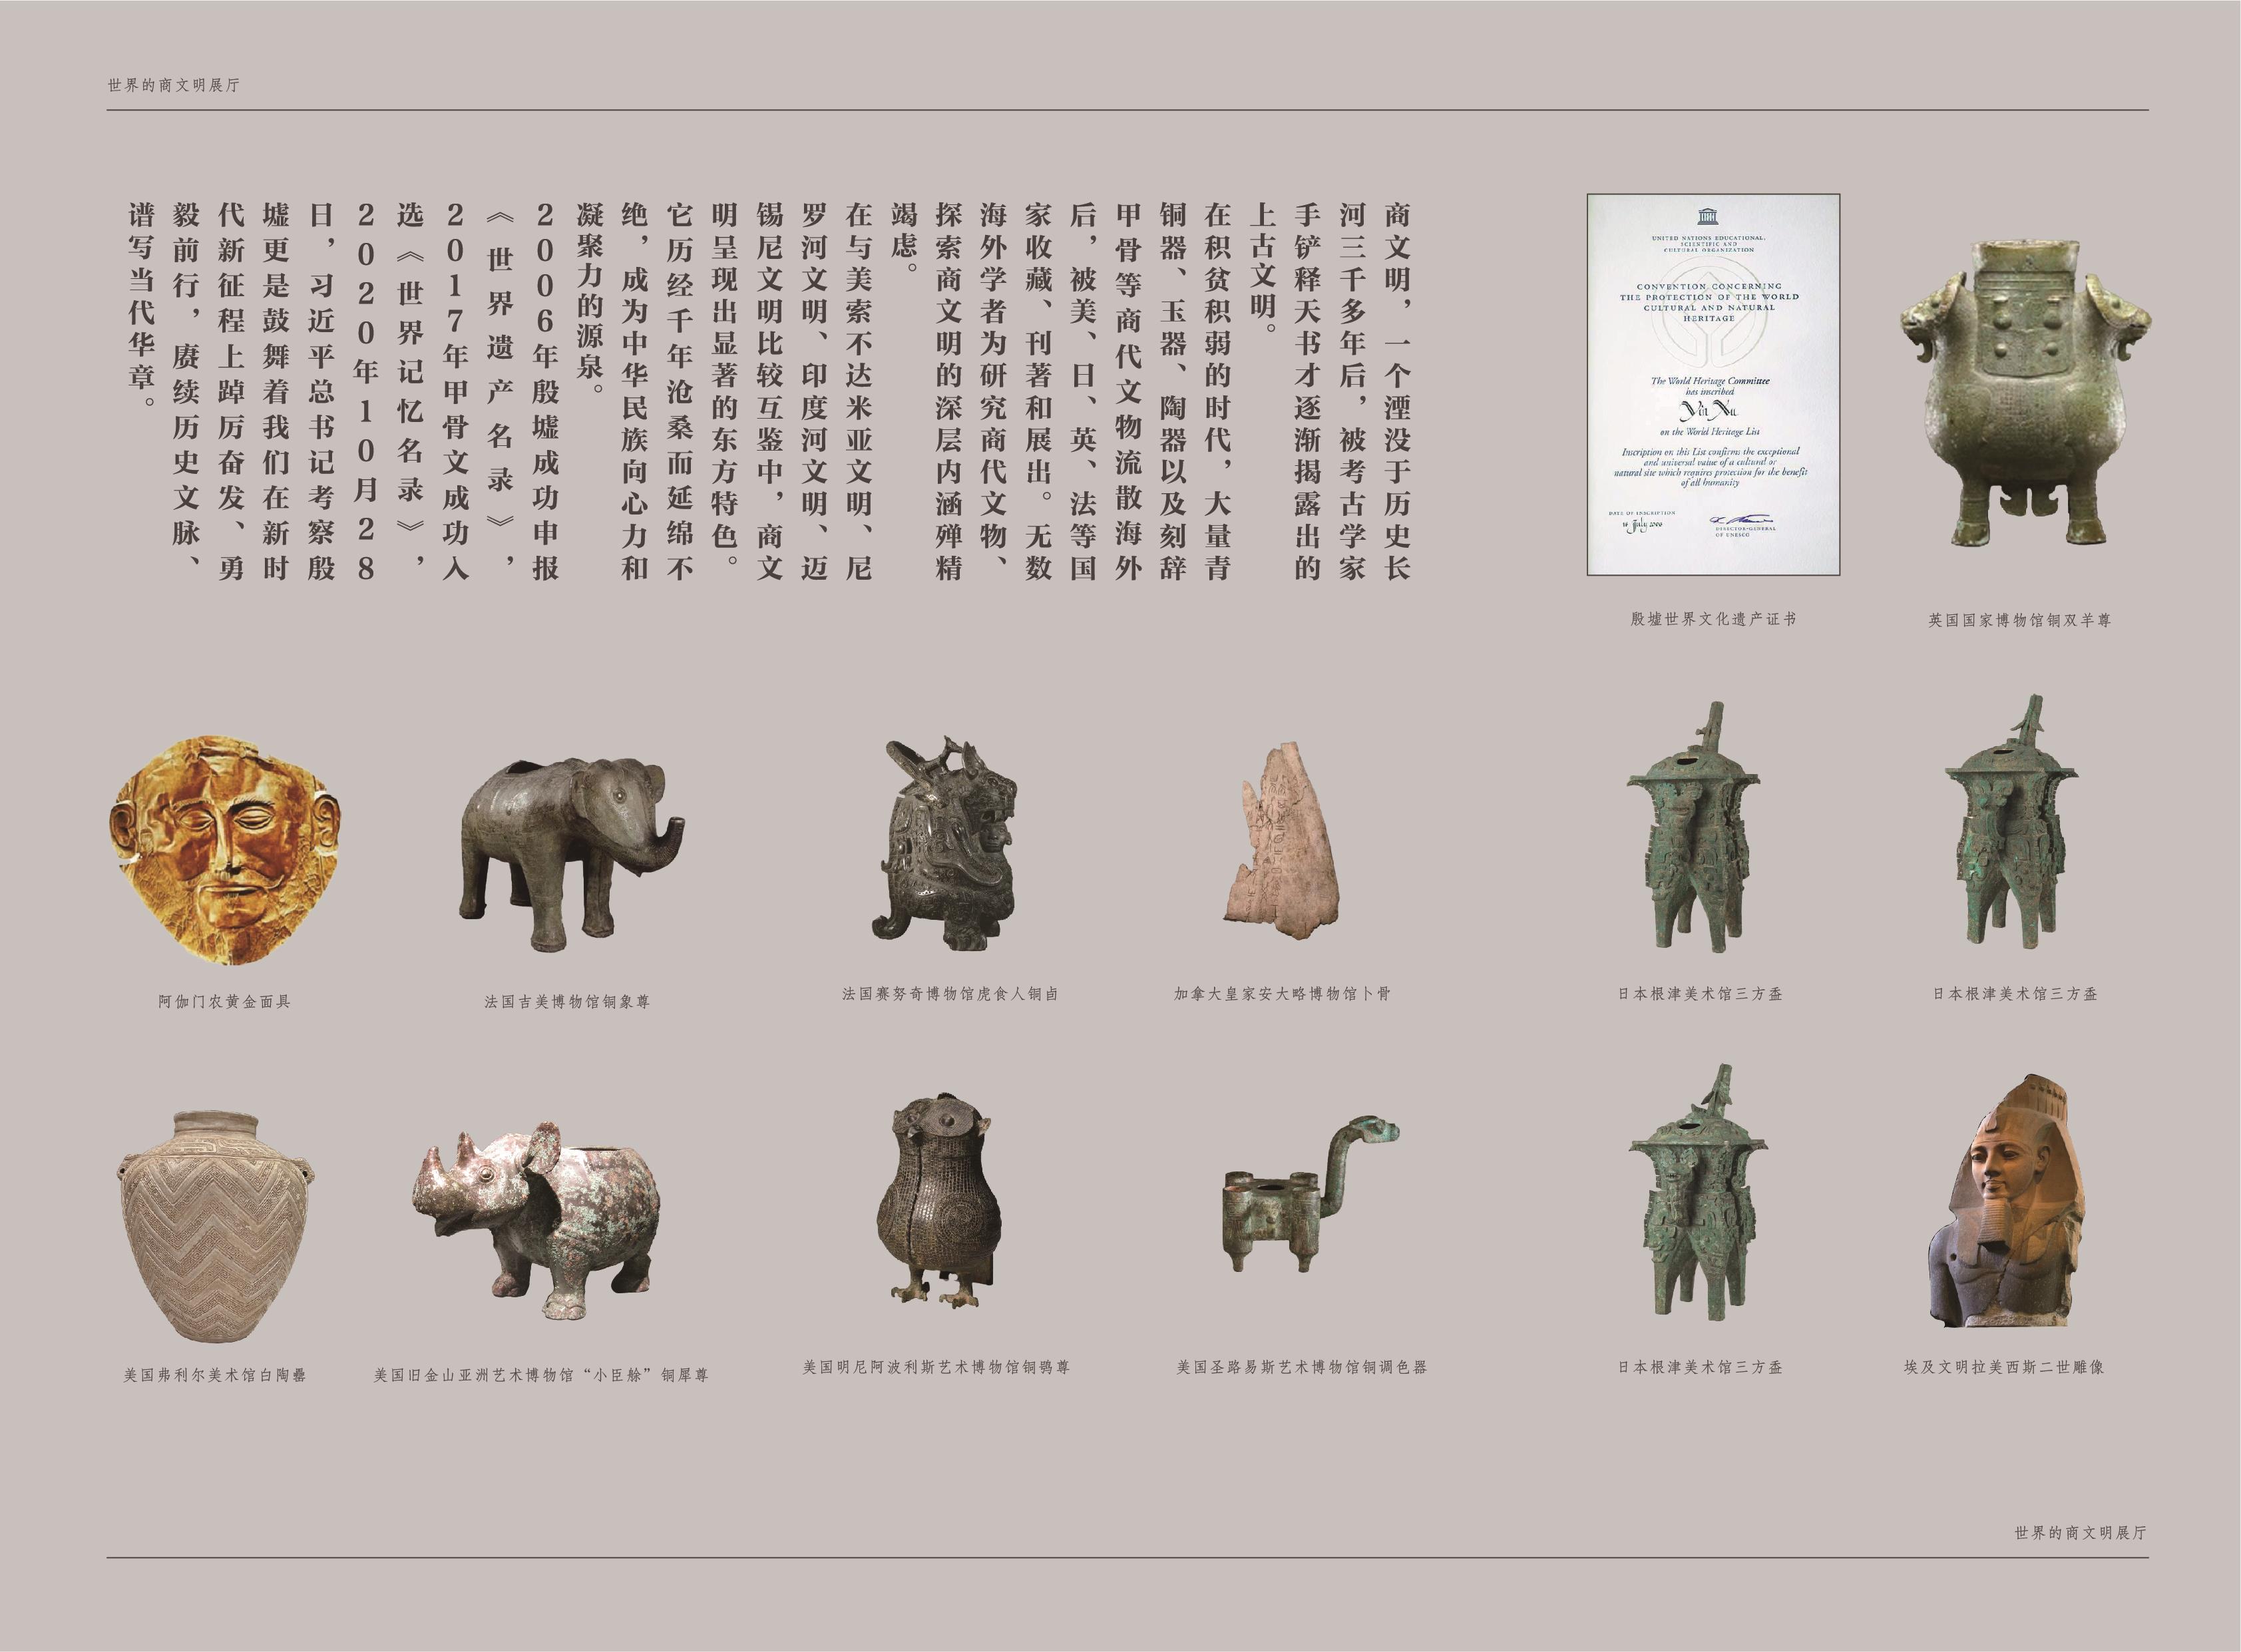Open the bronze owl zun image

pyautogui.click(x=940, y=1200)
